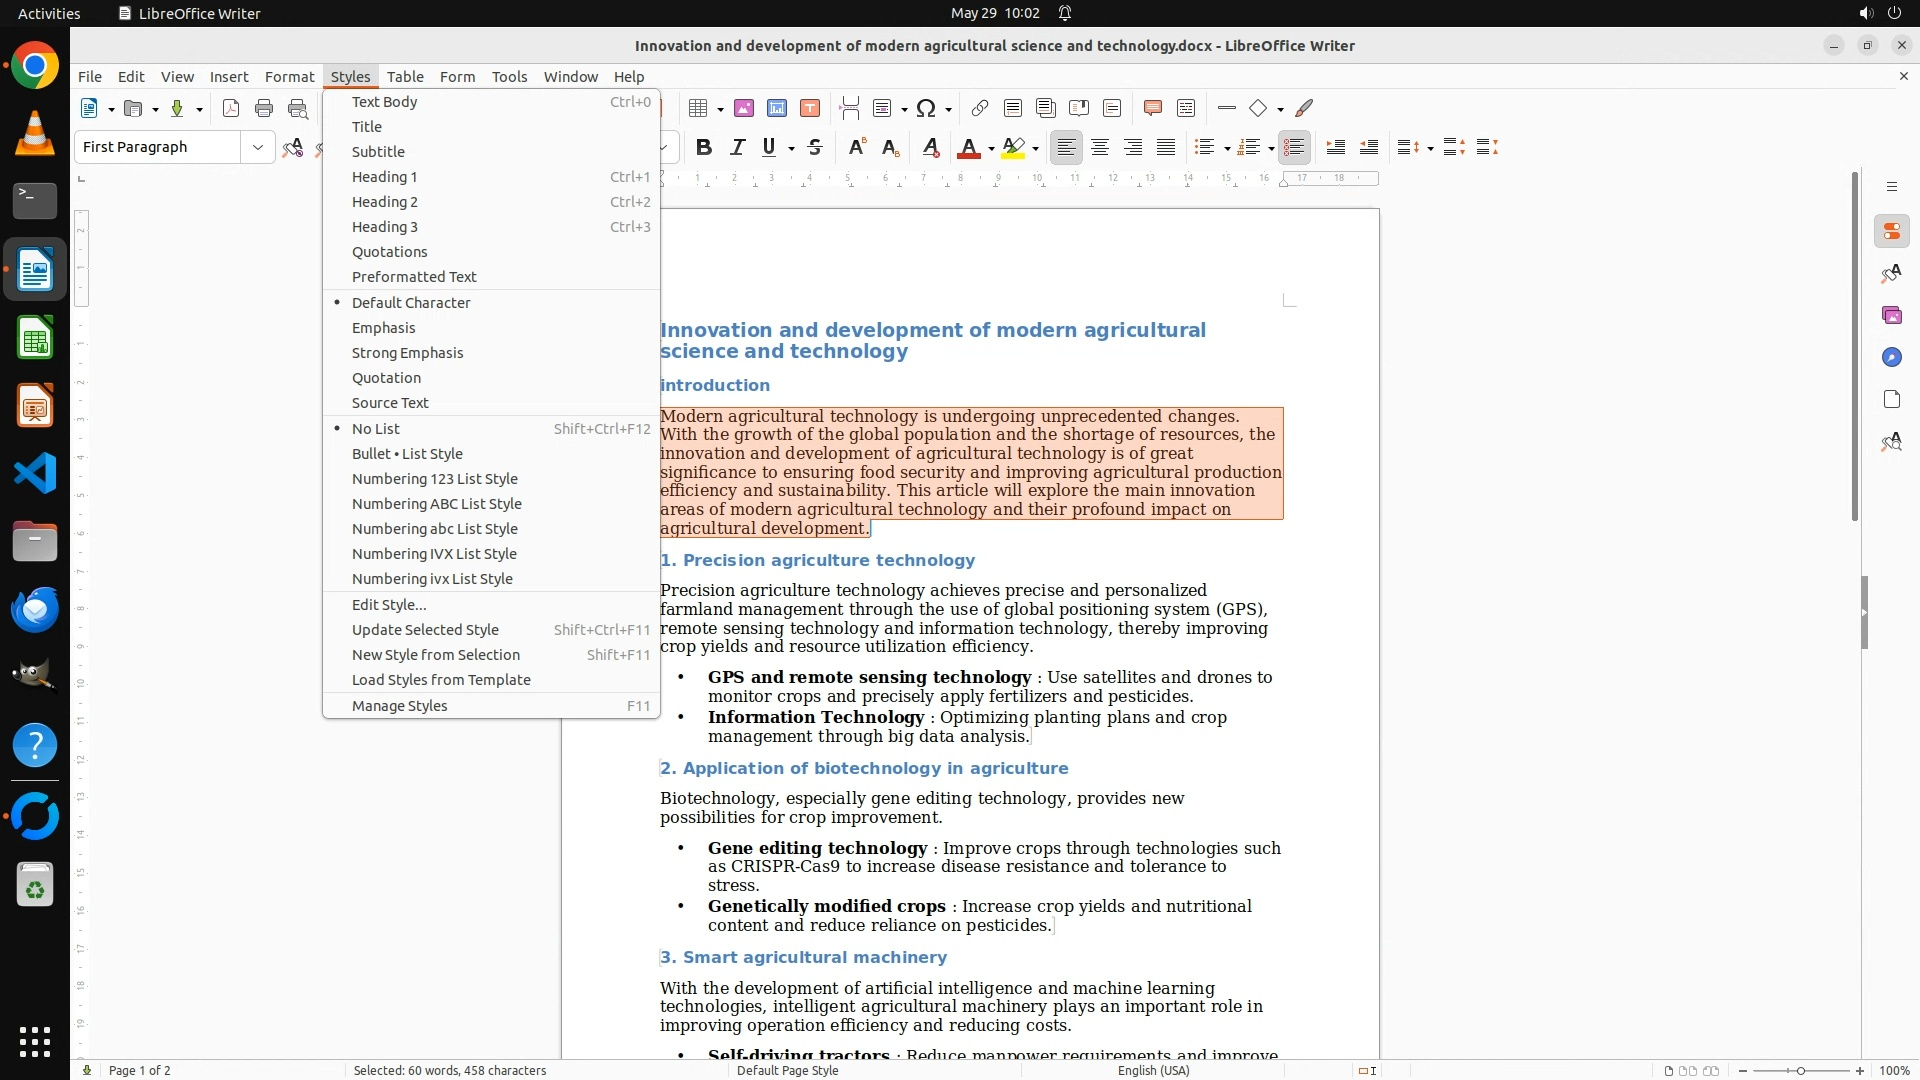This screenshot has width=1920, height=1080.
Task: Insert a hyperlink via the chain icon
Action: pos(980,108)
